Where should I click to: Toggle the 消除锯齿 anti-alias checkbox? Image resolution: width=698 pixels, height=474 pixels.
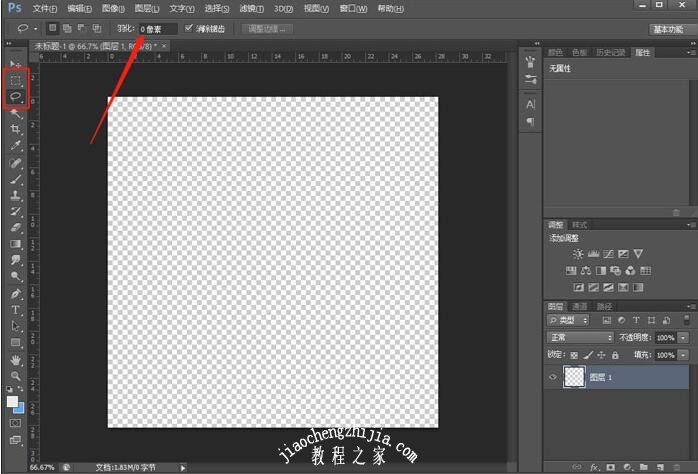pyautogui.click(x=189, y=29)
